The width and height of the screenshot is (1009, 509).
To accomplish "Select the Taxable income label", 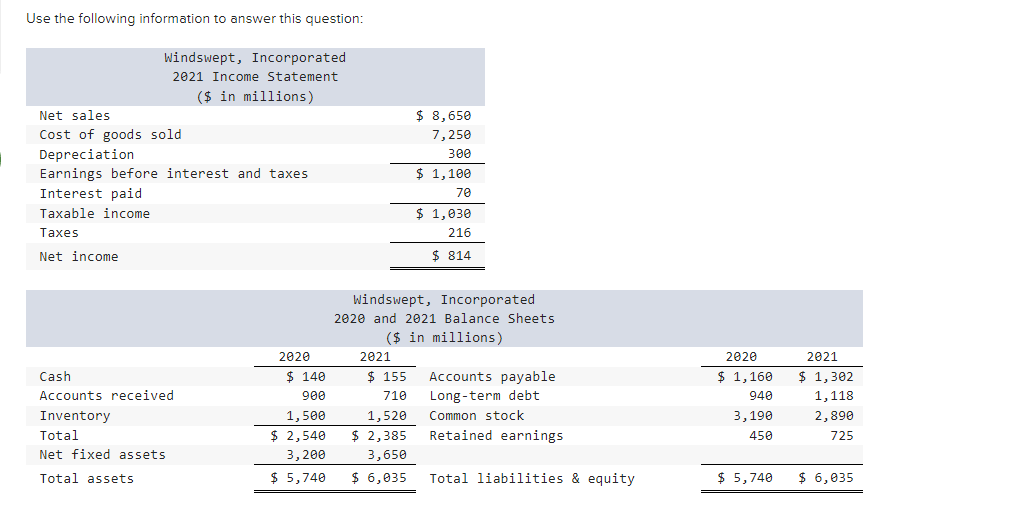I will coord(95,214).
